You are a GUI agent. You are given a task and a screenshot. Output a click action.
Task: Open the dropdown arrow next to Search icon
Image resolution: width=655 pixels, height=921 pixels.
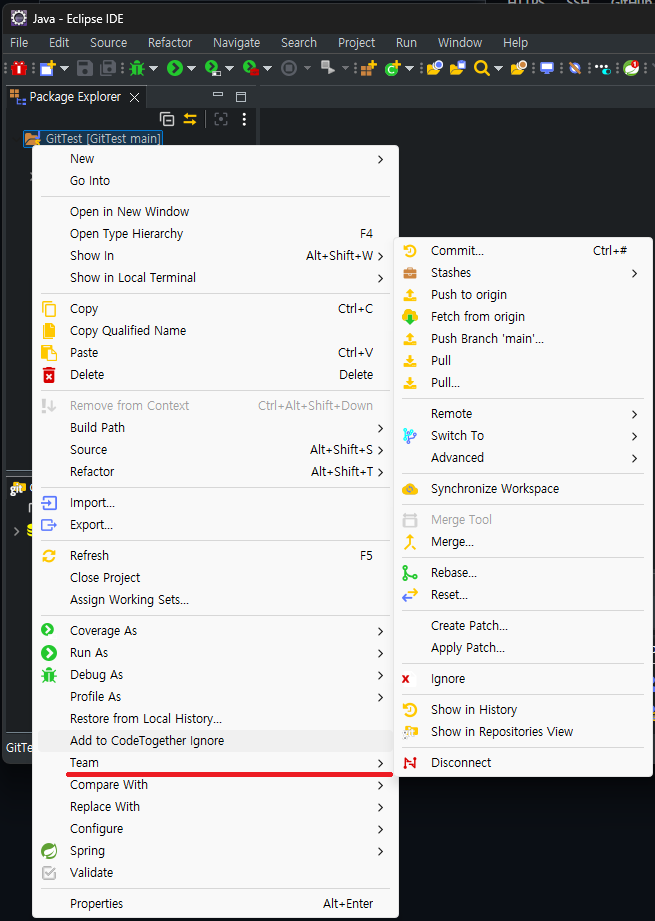499,69
